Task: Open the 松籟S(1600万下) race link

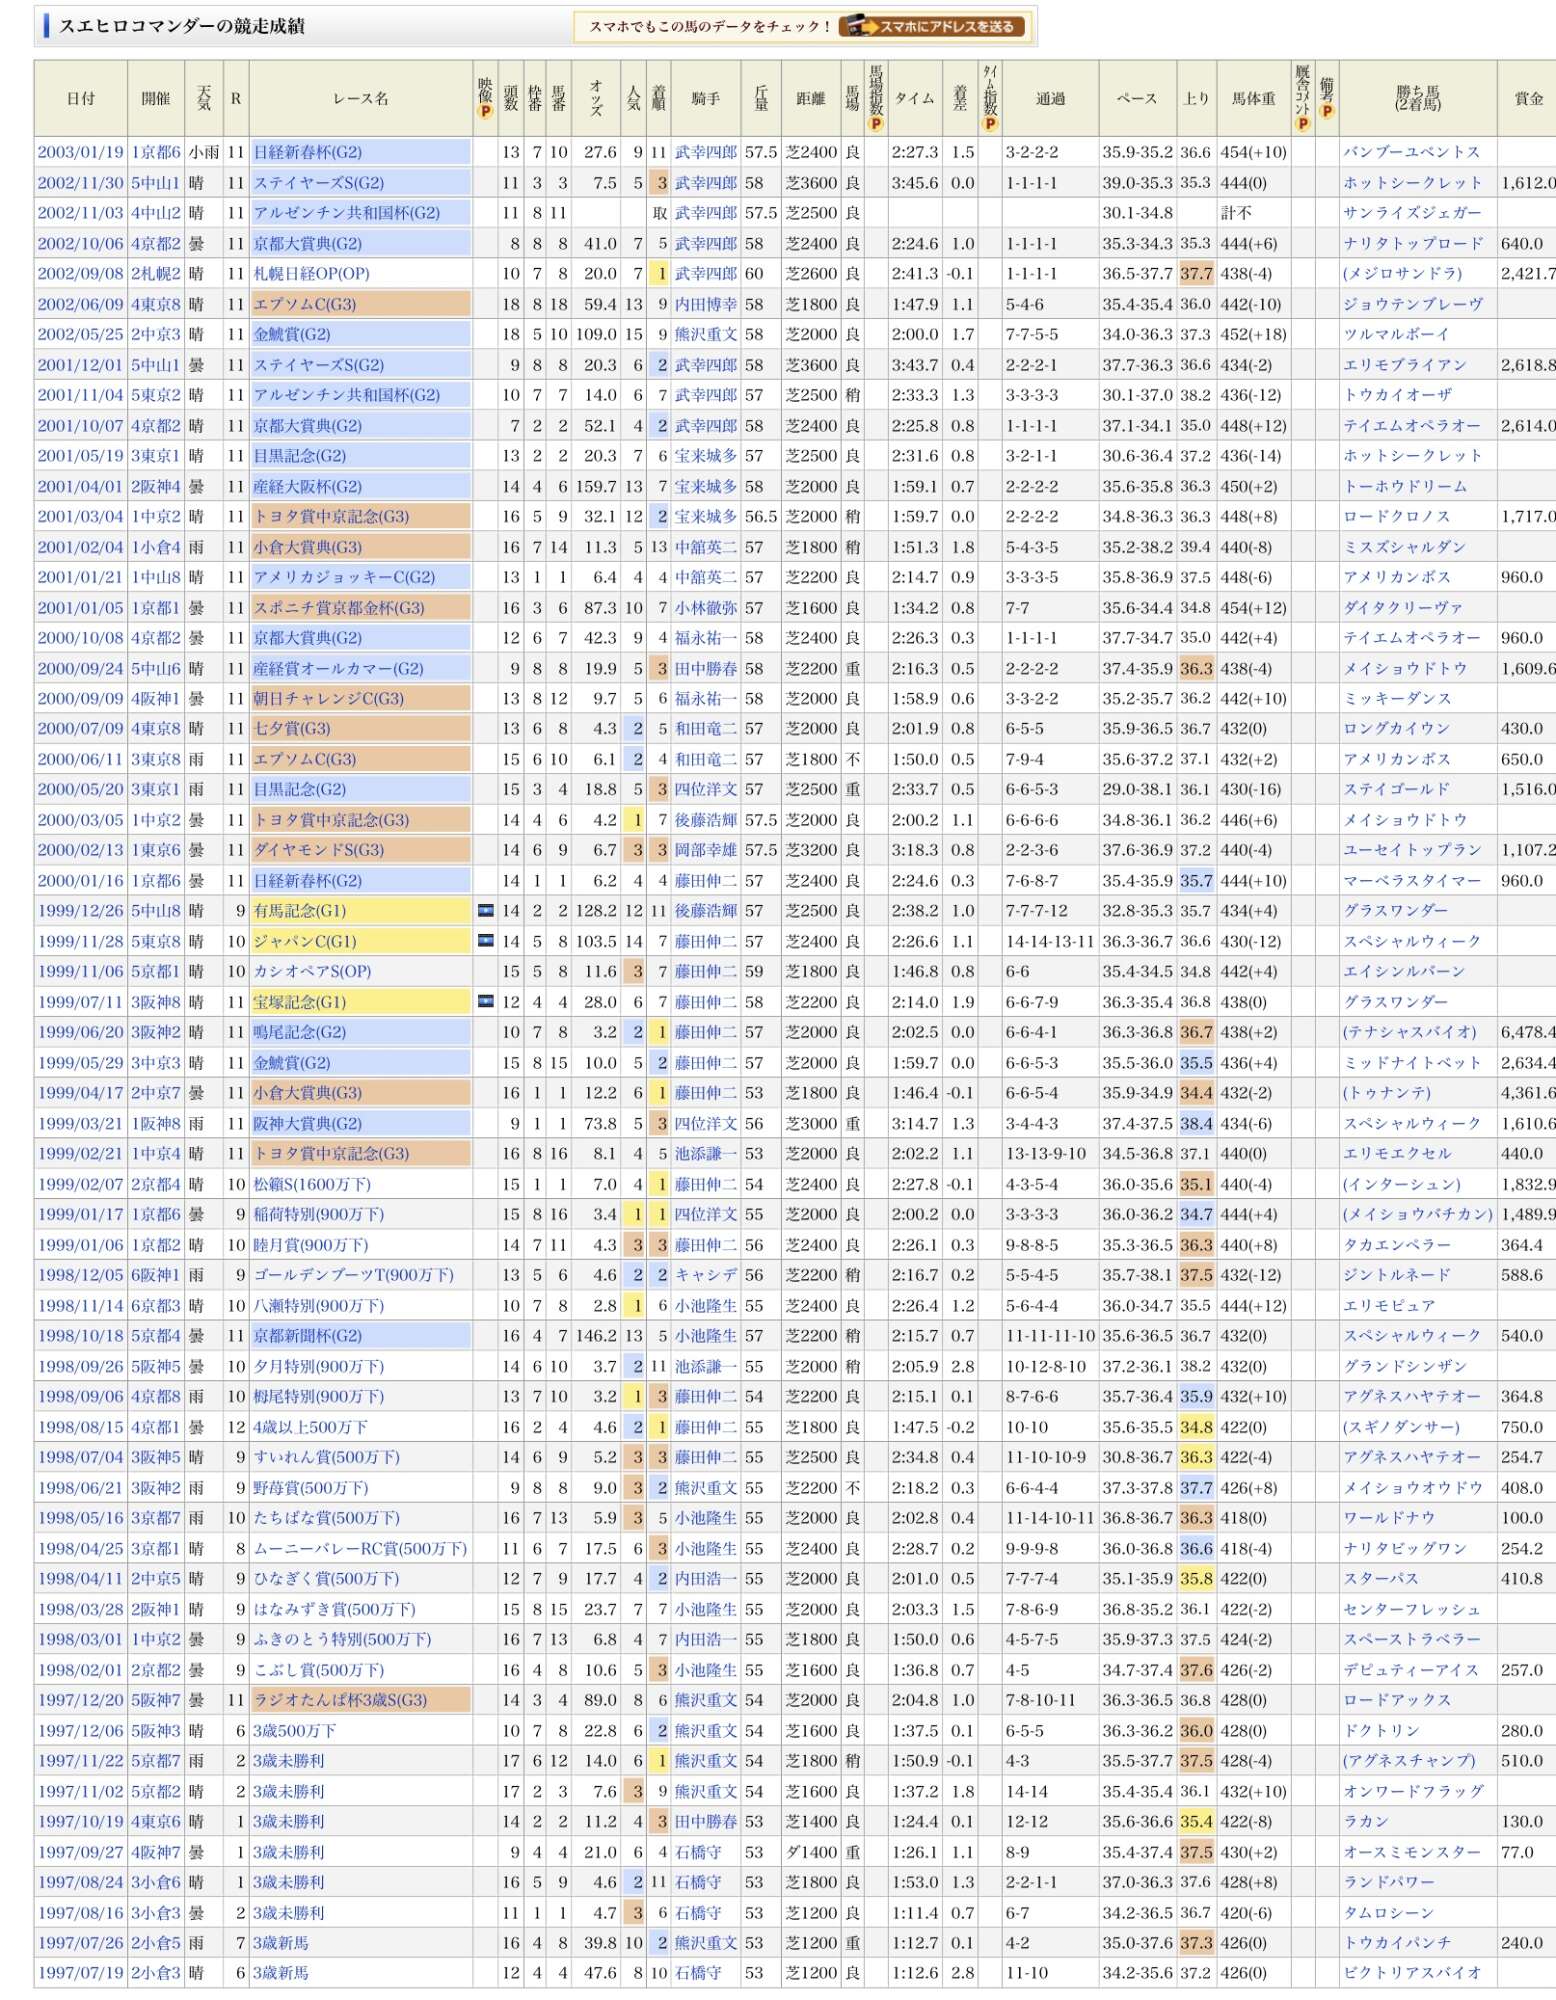Action: pyautogui.click(x=312, y=1184)
